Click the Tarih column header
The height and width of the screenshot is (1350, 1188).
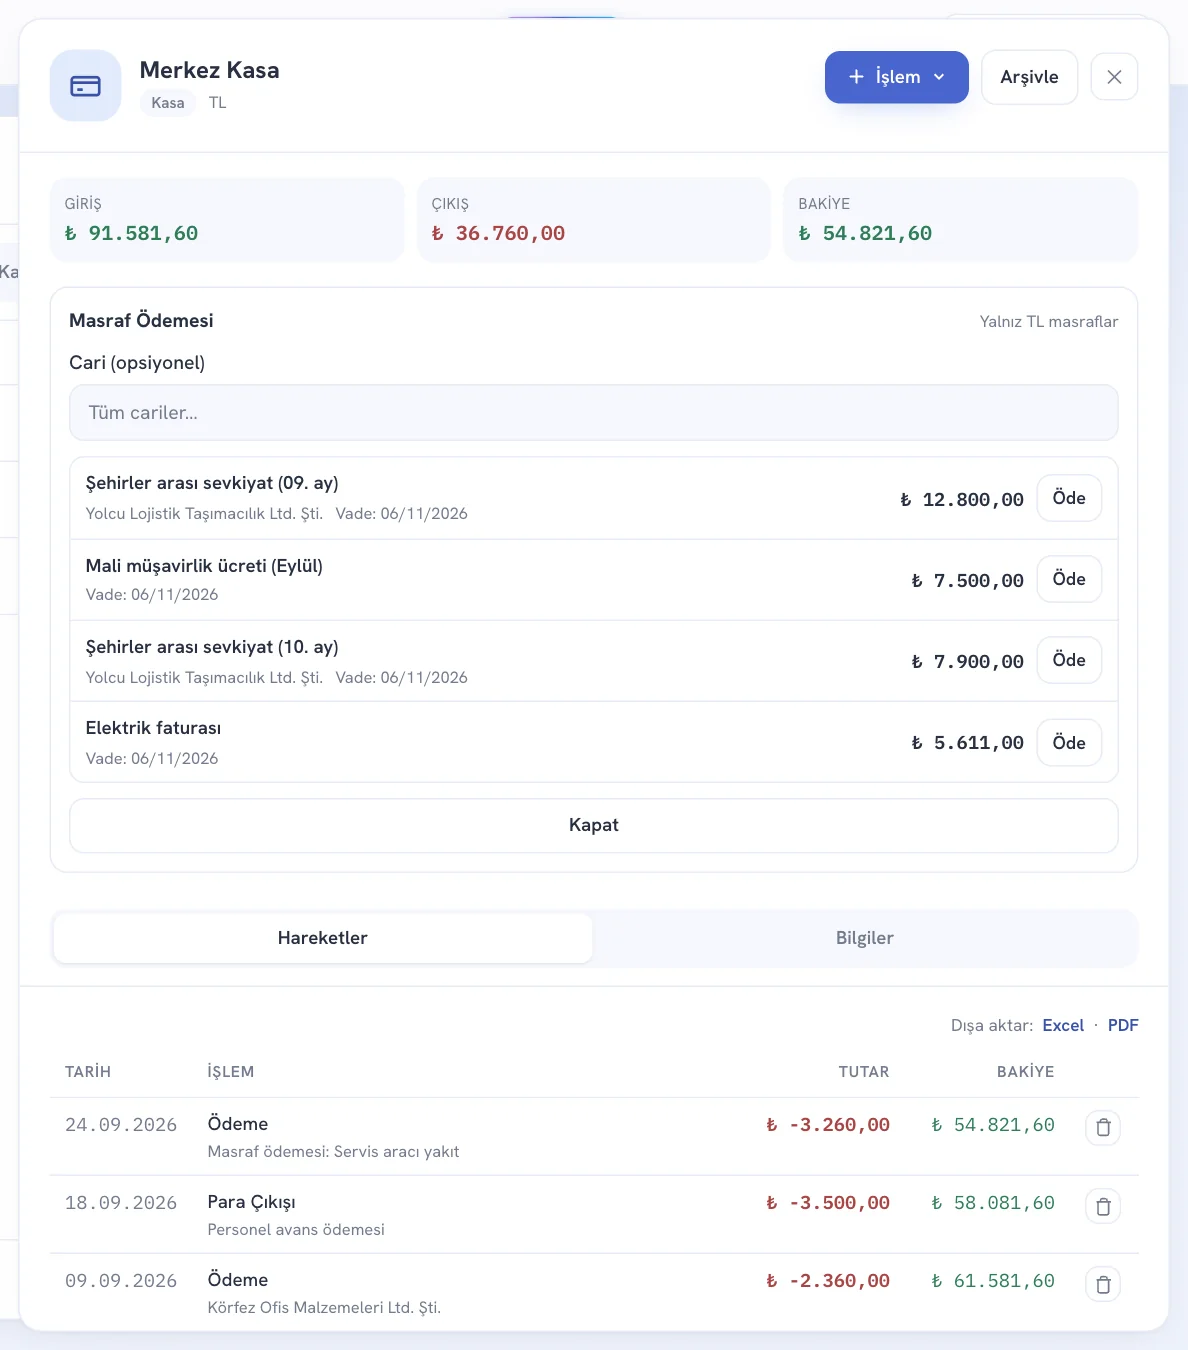coord(88,1072)
